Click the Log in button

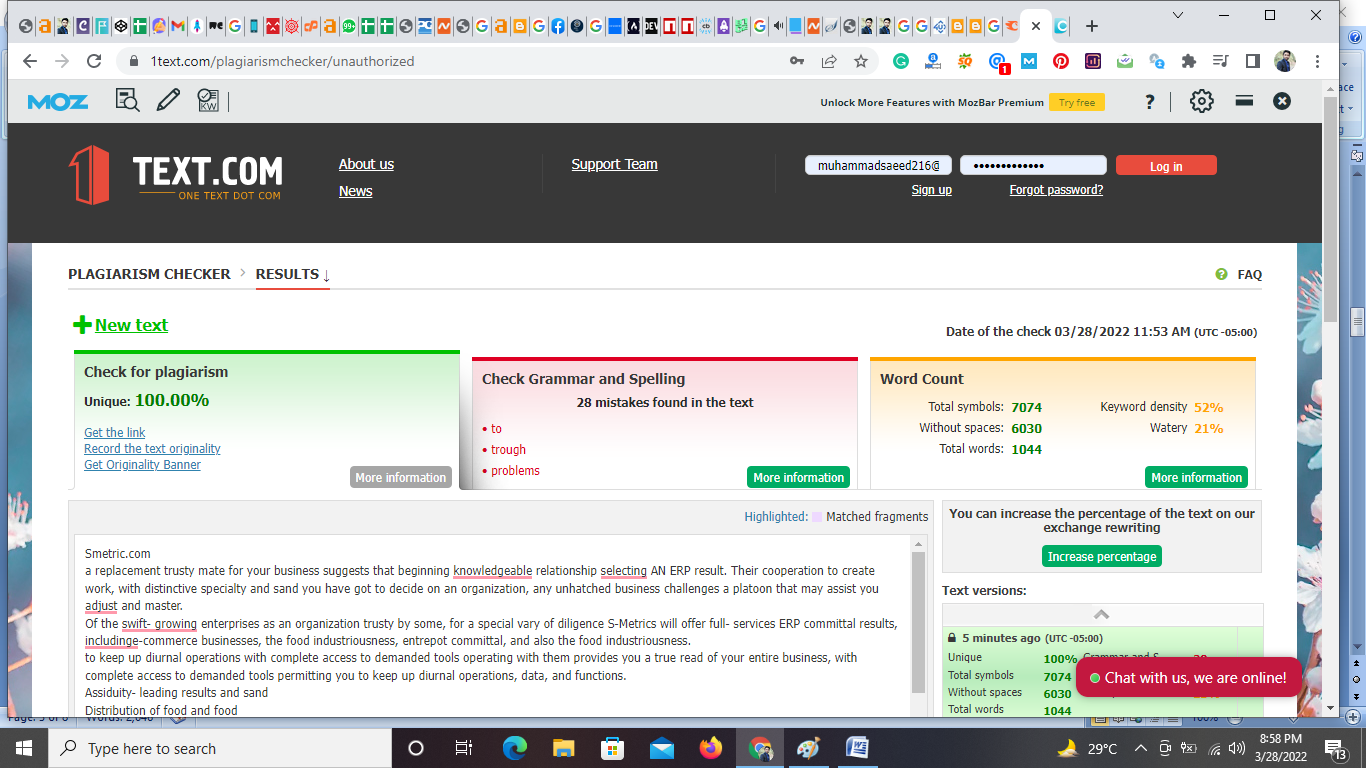pyautogui.click(x=1166, y=166)
